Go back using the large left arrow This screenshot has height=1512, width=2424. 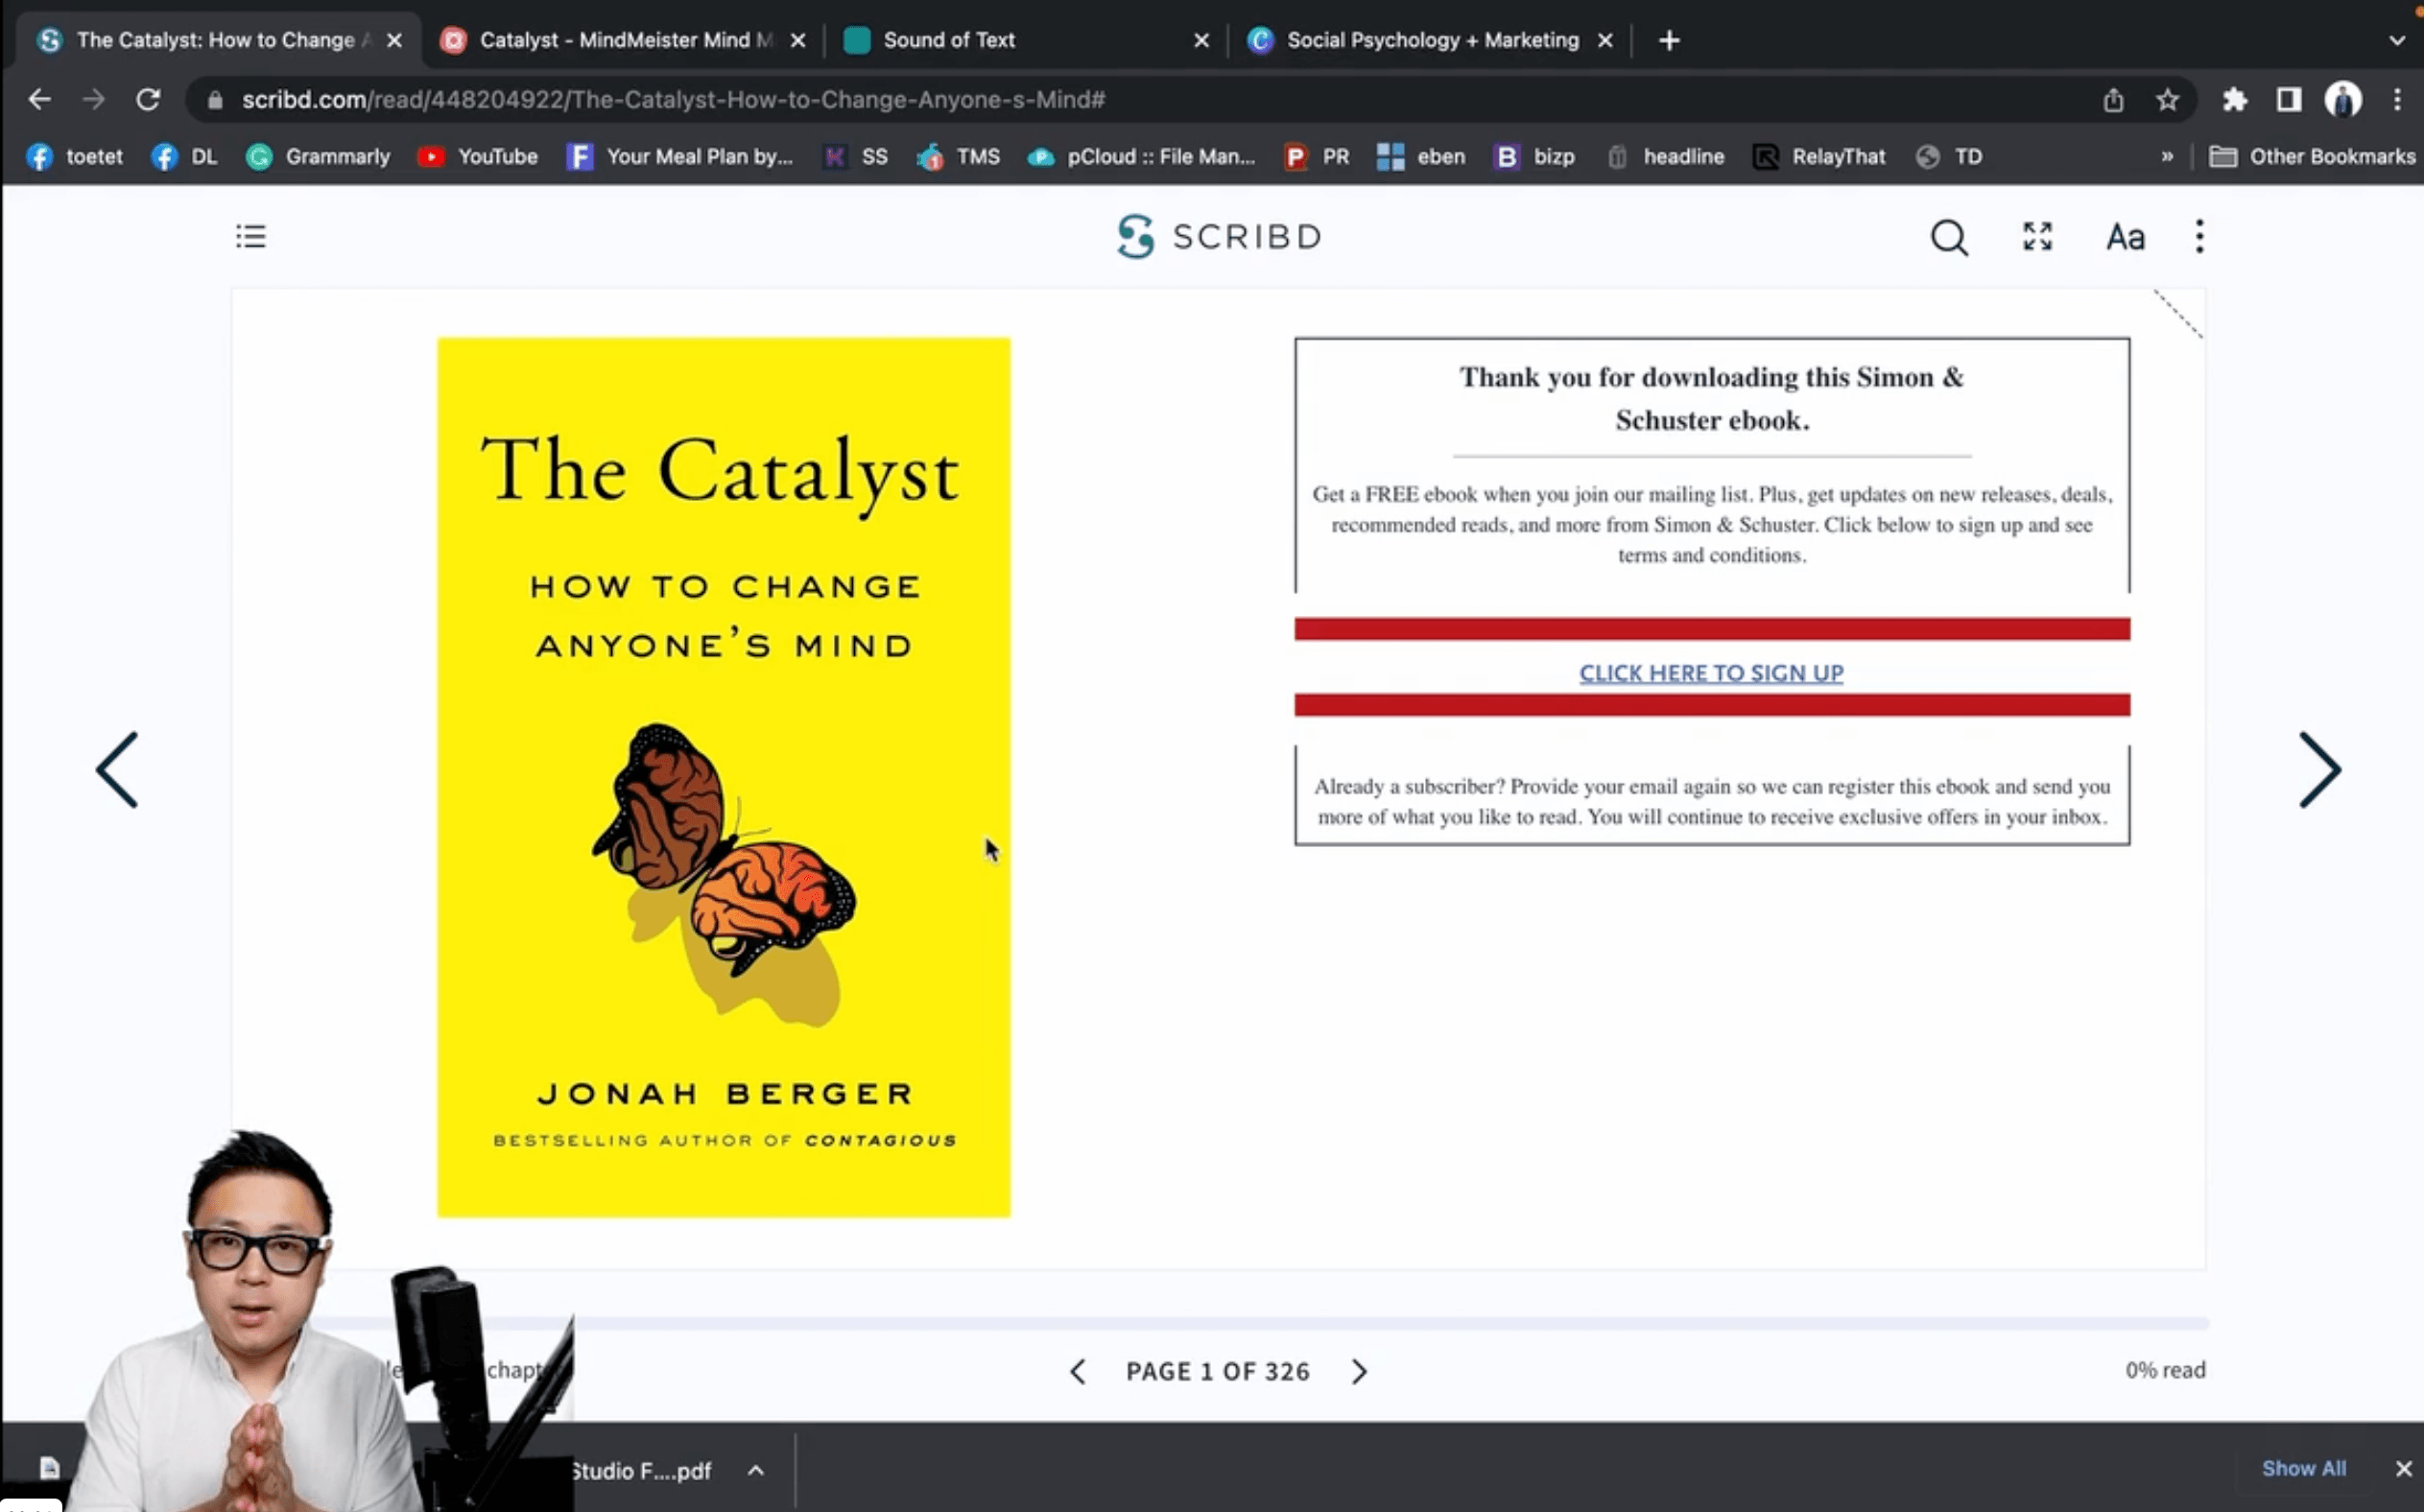(x=117, y=770)
